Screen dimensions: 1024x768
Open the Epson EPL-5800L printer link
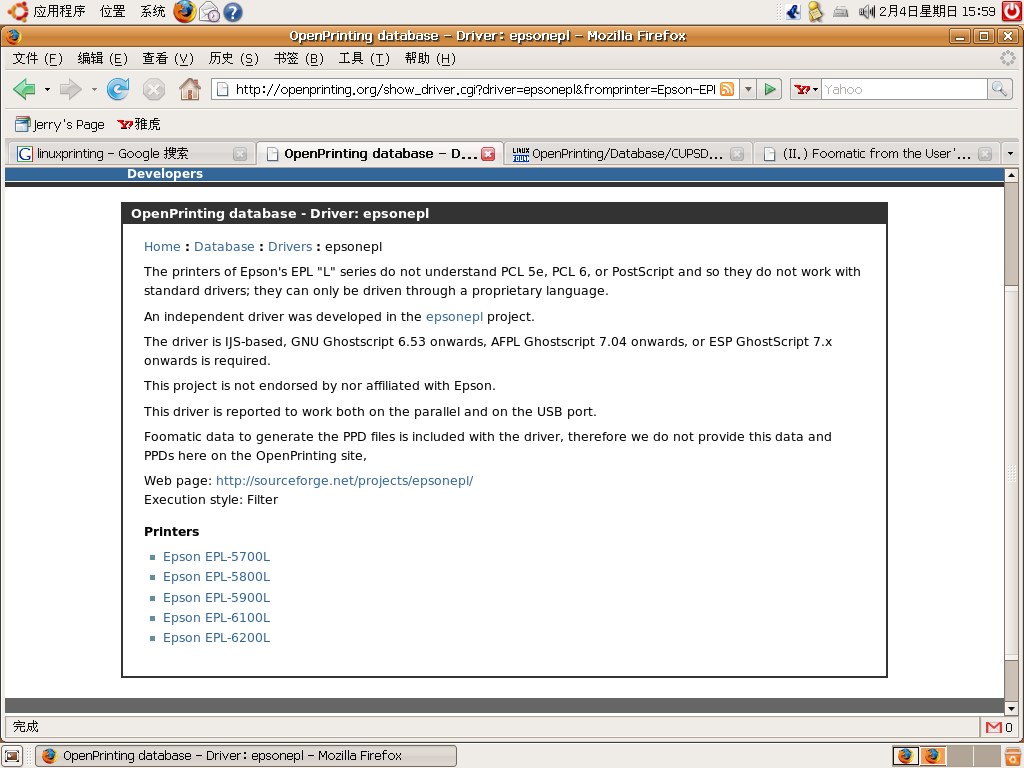click(216, 577)
